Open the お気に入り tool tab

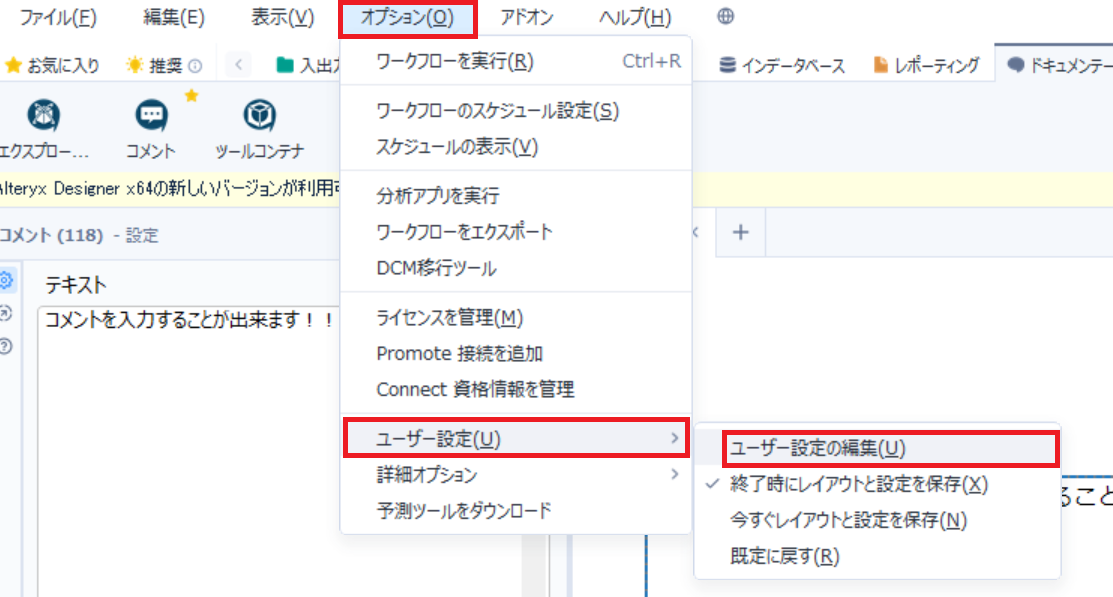click(53, 66)
